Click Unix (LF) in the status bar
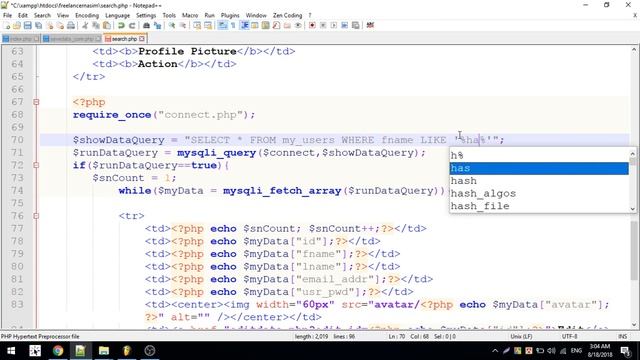640x360 pixels. 521,337
